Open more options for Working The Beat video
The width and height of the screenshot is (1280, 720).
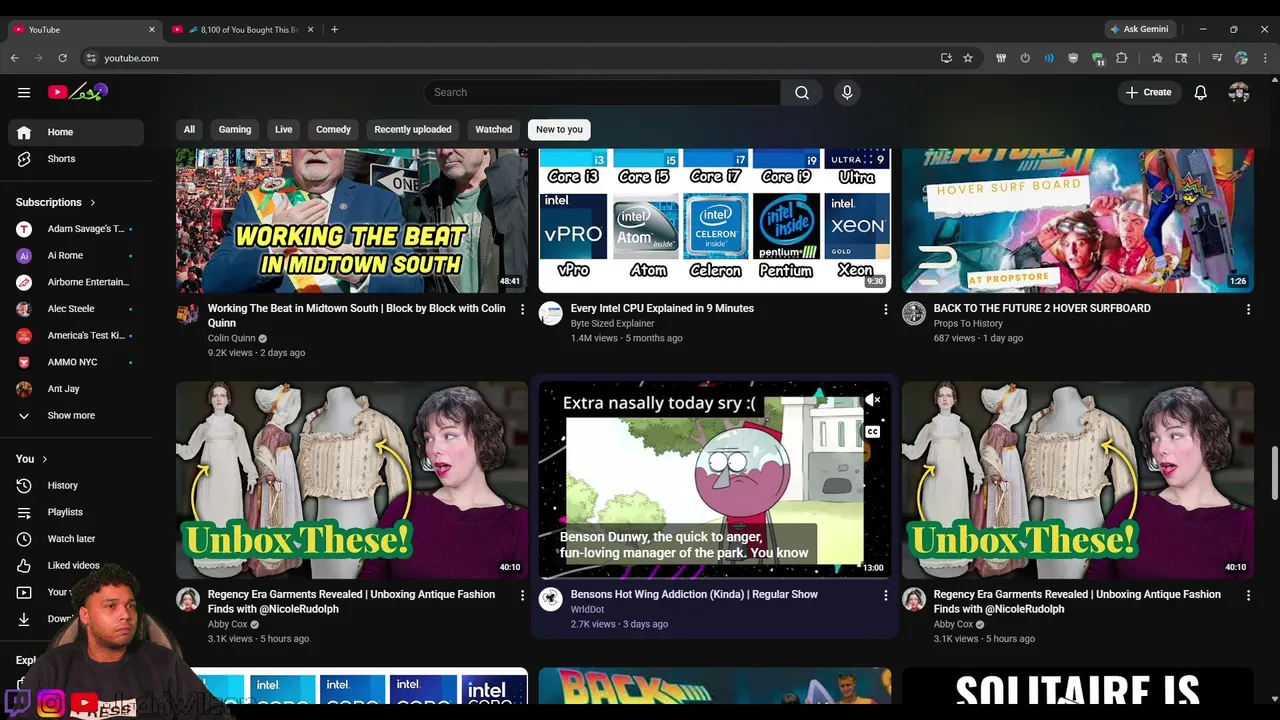(522, 310)
